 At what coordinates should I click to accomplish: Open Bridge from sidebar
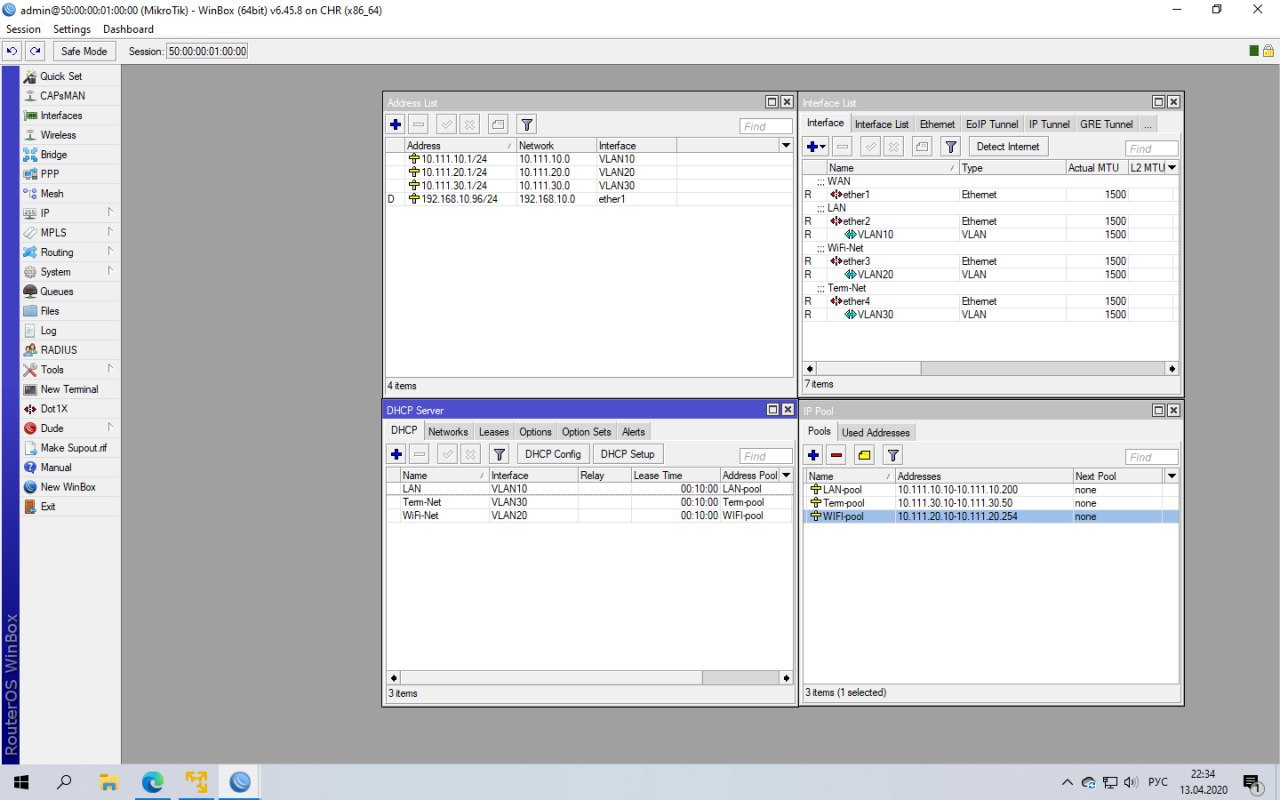click(x=54, y=155)
